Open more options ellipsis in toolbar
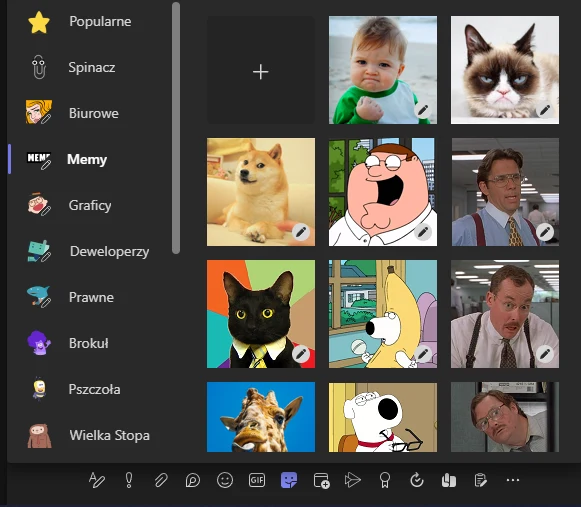Screen dimensions: 581x507 pos(513,480)
